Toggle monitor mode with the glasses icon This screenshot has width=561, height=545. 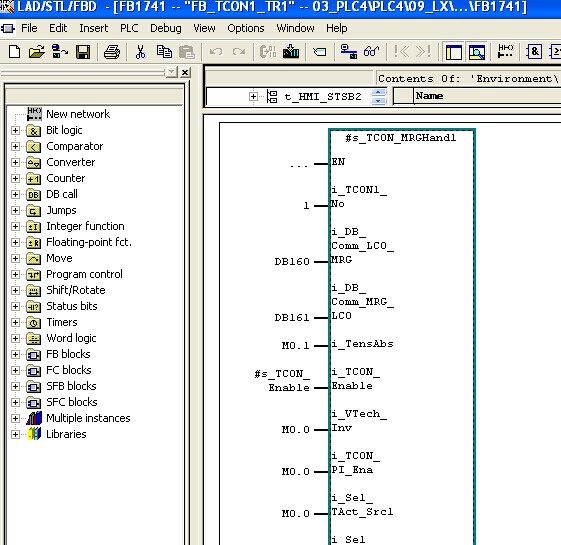(x=371, y=52)
